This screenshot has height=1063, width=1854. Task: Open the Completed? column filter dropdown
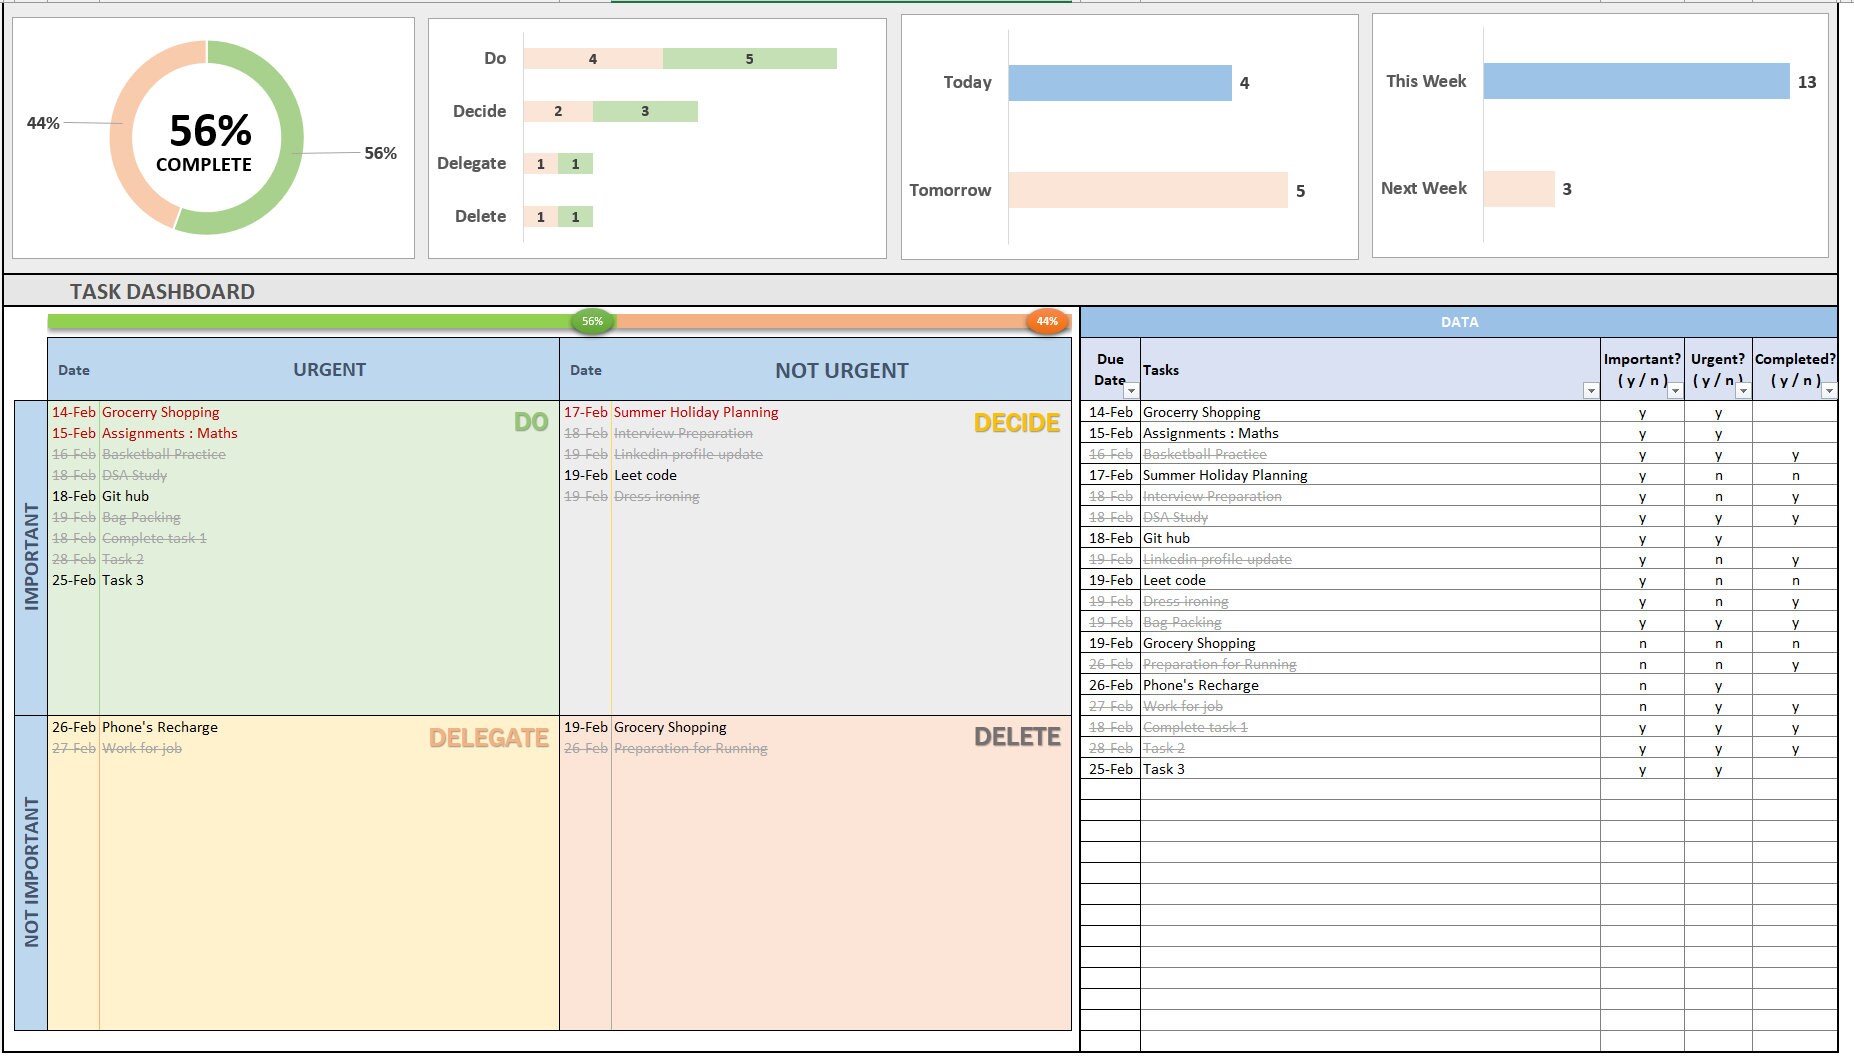pos(1829,392)
